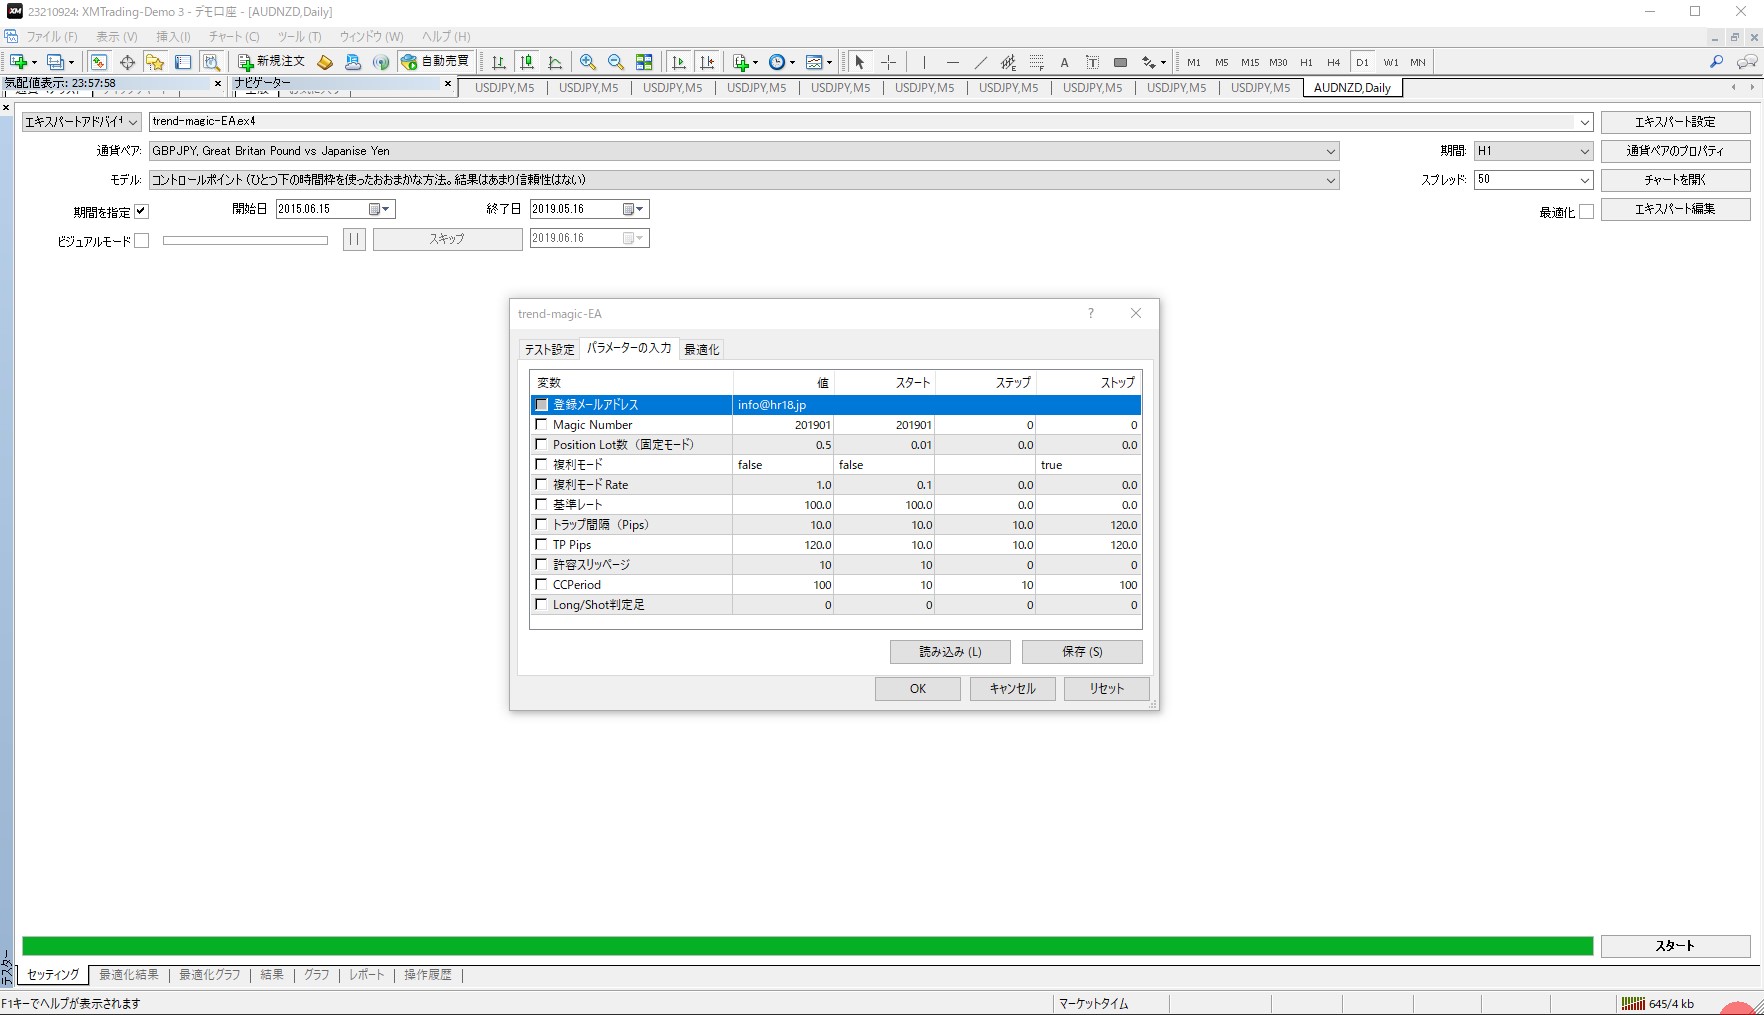Screen dimensions: 1764x1015
Task: Open the 最適化結果 tester tab
Action: pos(129,975)
